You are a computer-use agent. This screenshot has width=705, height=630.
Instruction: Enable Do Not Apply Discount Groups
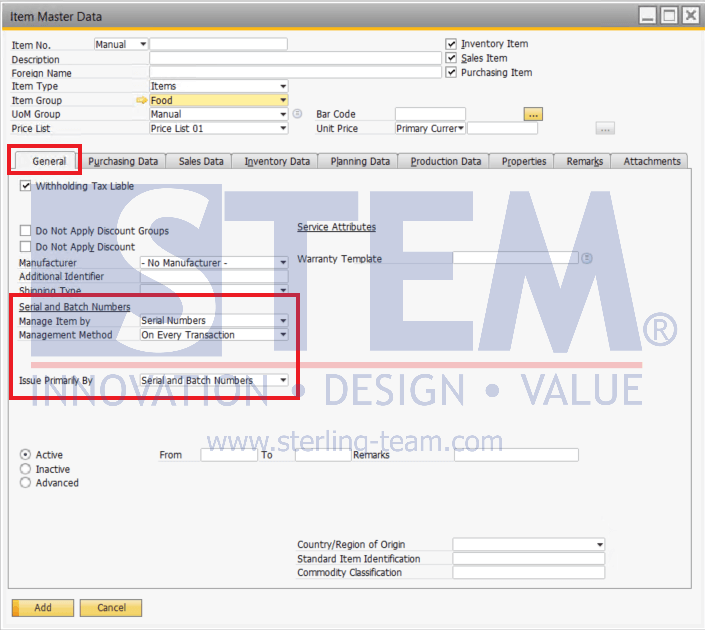25,231
